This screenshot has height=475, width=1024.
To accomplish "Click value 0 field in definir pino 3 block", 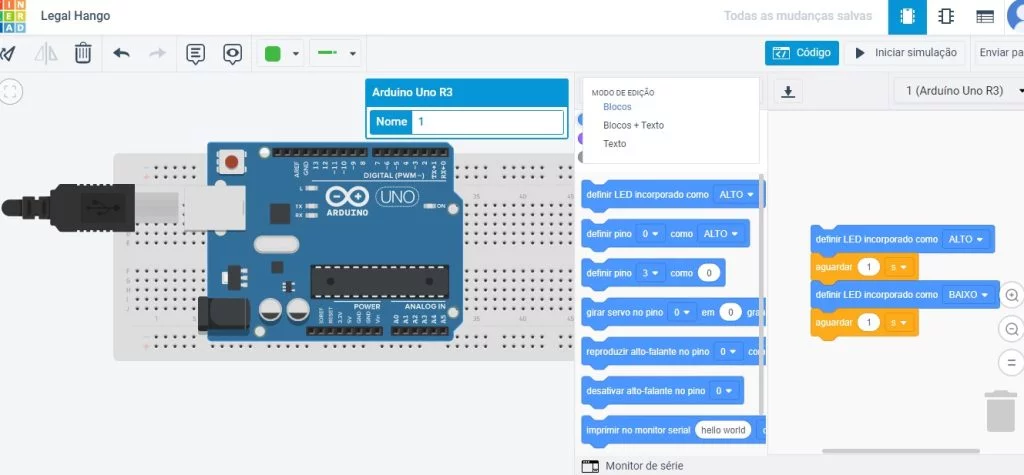I will pos(709,273).
